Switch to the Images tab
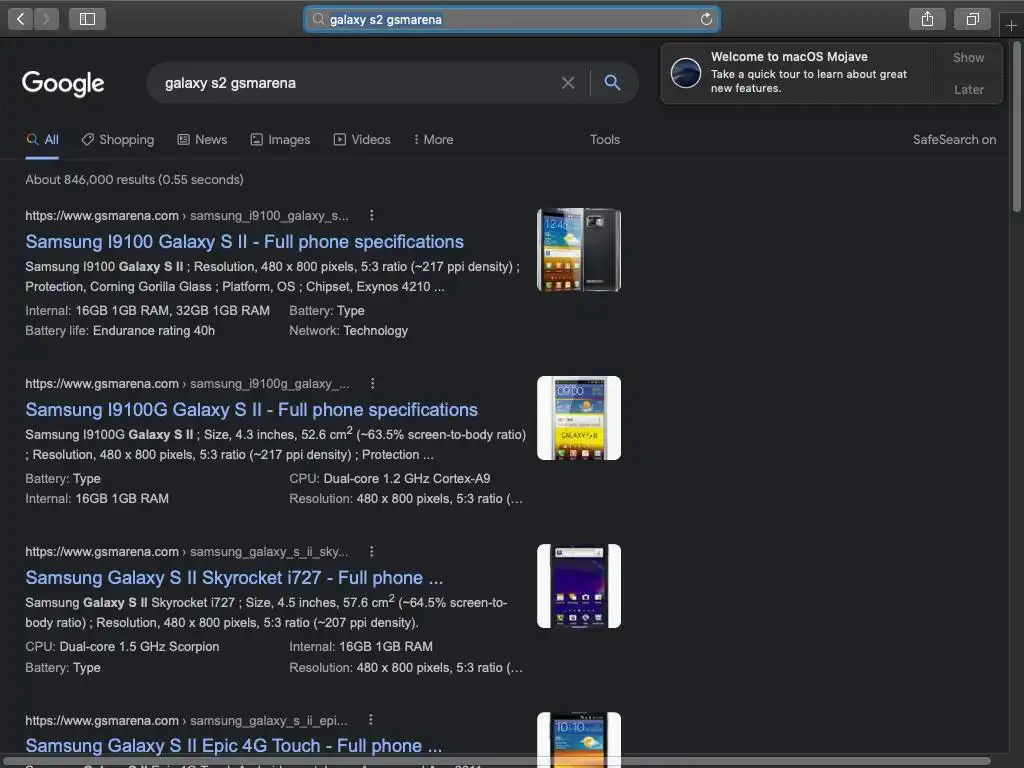The width and height of the screenshot is (1024, 768). [280, 140]
